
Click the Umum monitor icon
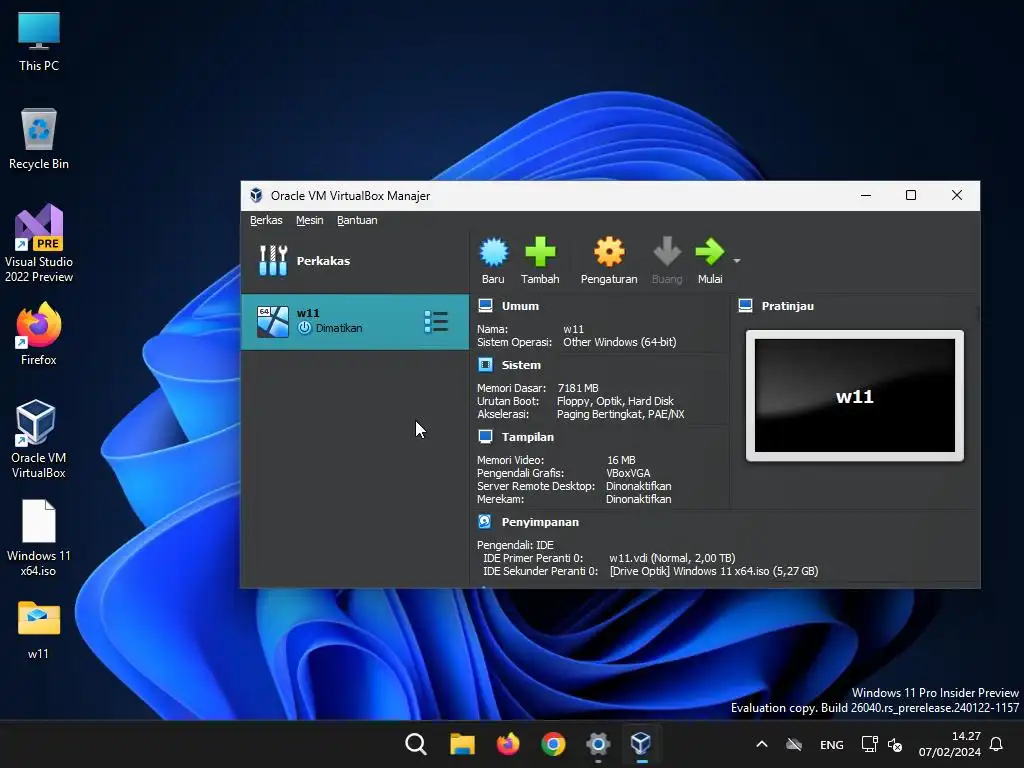coord(485,305)
